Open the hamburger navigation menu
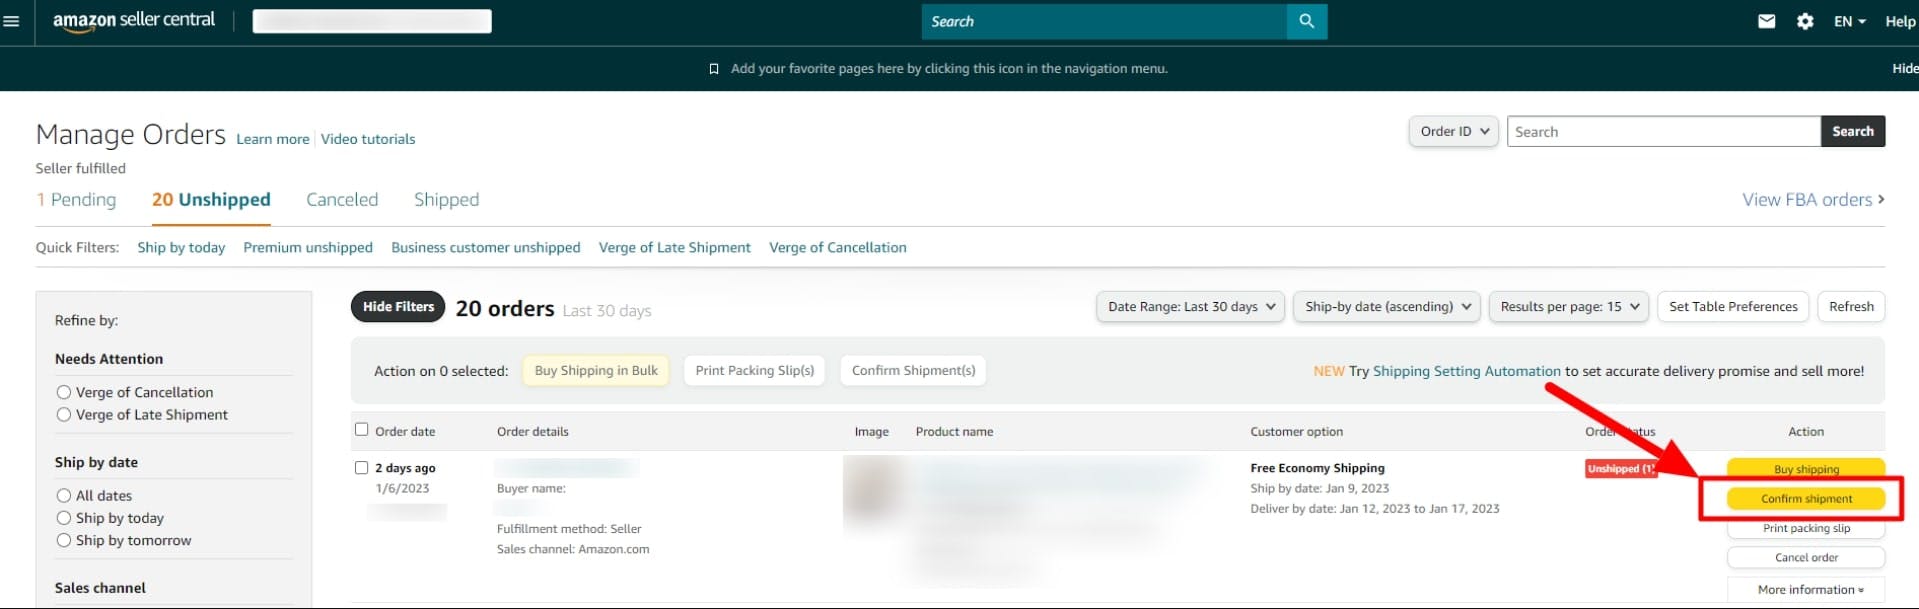The width and height of the screenshot is (1919, 609). [12, 21]
